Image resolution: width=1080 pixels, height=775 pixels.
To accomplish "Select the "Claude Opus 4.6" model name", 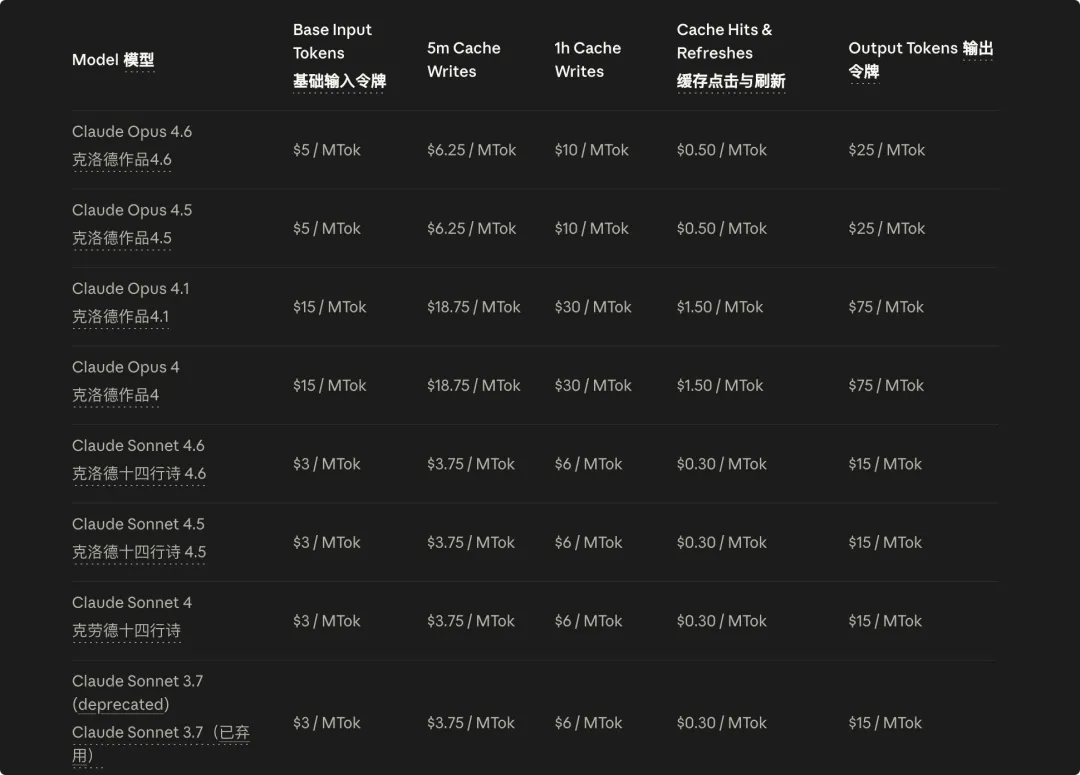I will tap(132, 132).
